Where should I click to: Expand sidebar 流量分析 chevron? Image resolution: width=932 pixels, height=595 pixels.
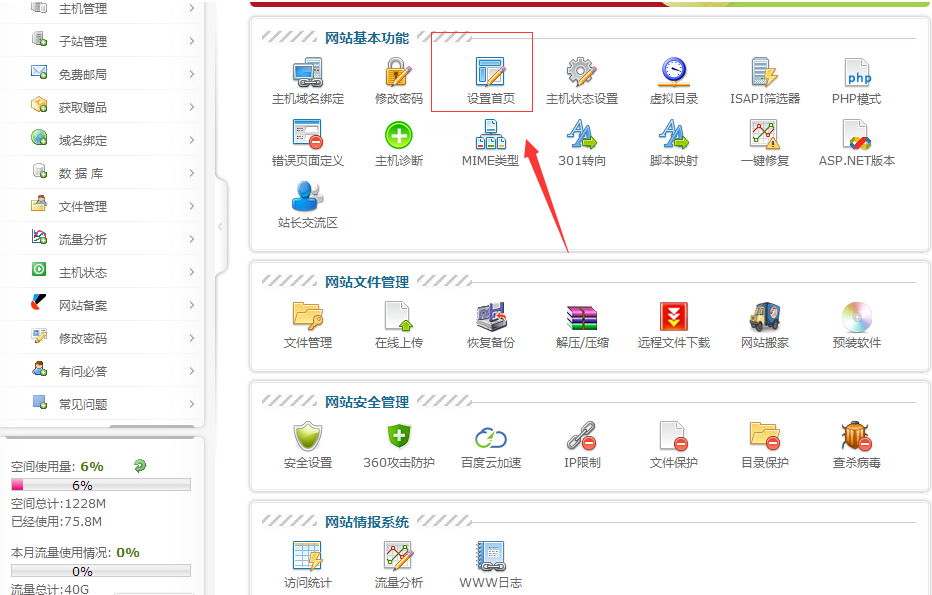click(x=191, y=239)
